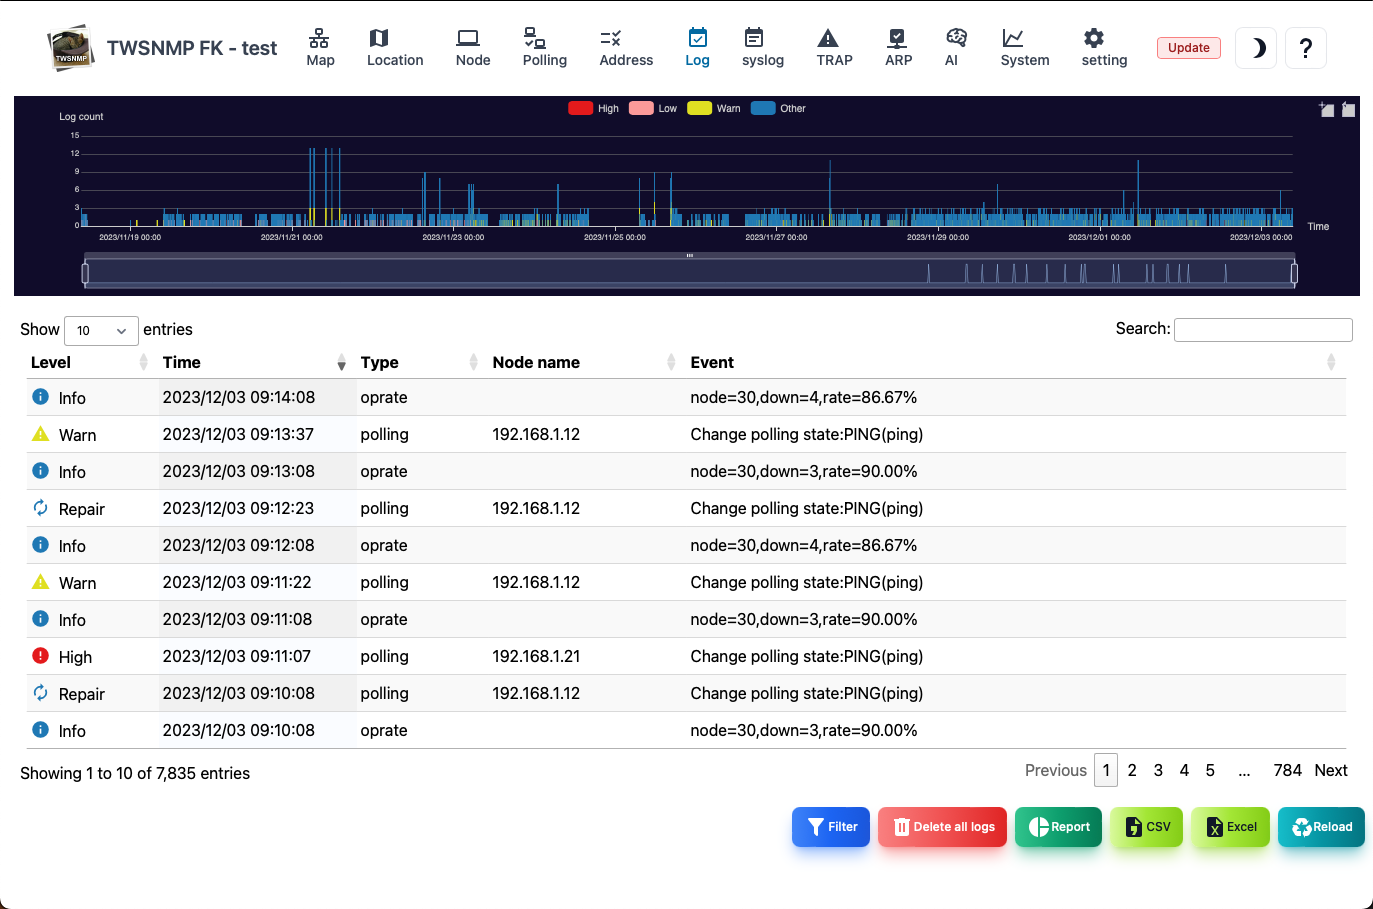1373x909 pixels.
Task: Open the Map view icon
Action: coord(320,38)
